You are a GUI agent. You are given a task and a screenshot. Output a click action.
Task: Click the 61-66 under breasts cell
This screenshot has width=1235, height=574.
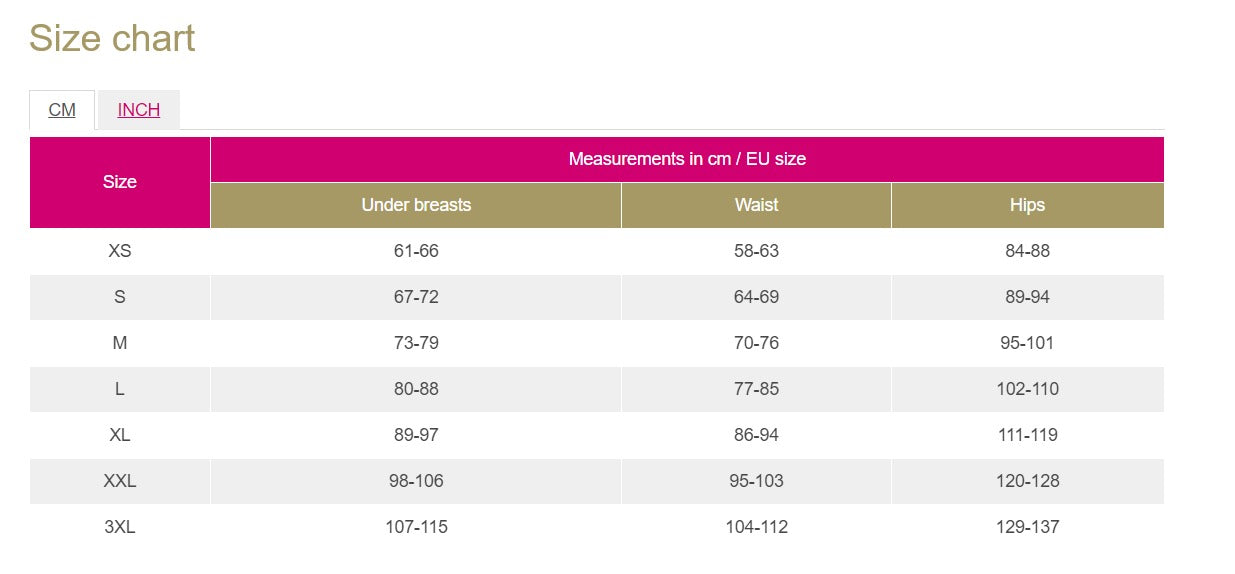[416, 251]
